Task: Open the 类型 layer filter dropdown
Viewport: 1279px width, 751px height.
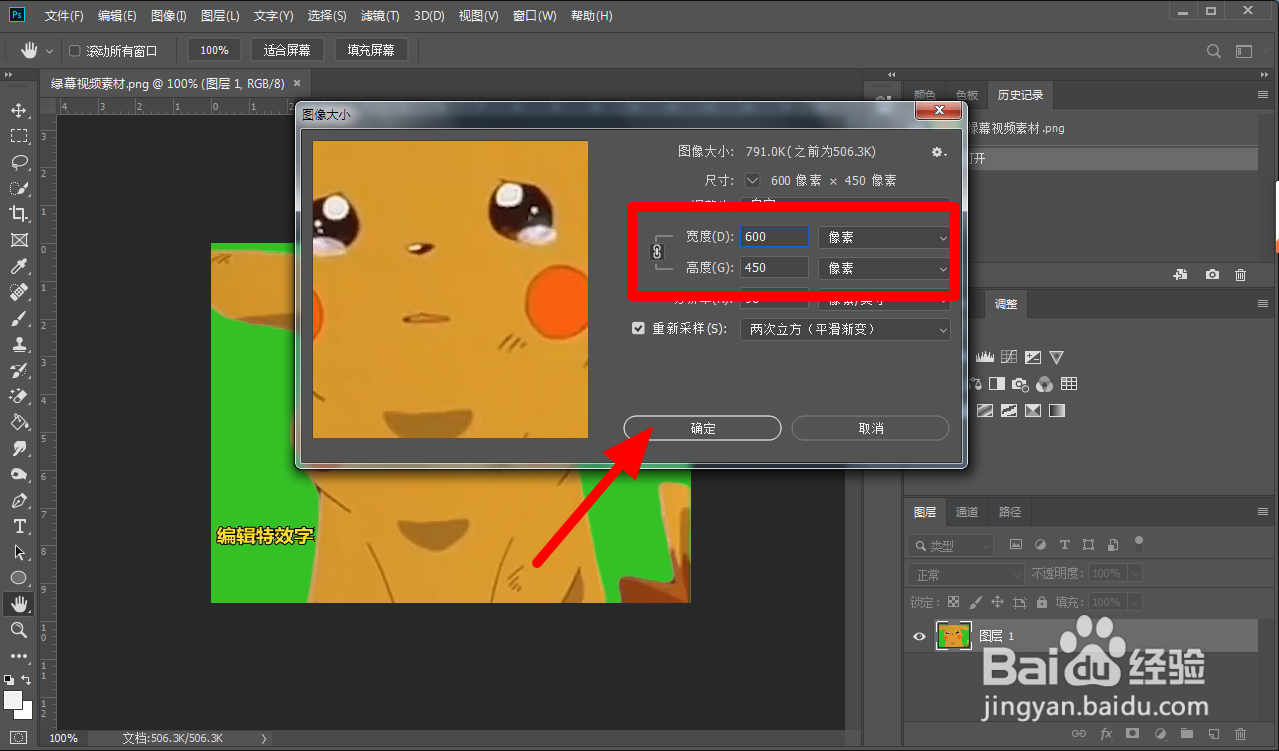Action: [x=950, y=545]
